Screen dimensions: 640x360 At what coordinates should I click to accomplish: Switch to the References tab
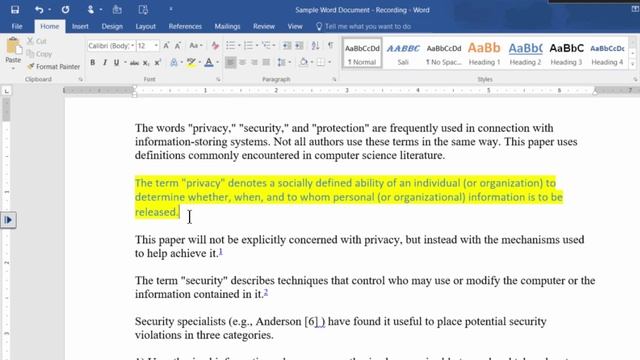coord(185,27)
